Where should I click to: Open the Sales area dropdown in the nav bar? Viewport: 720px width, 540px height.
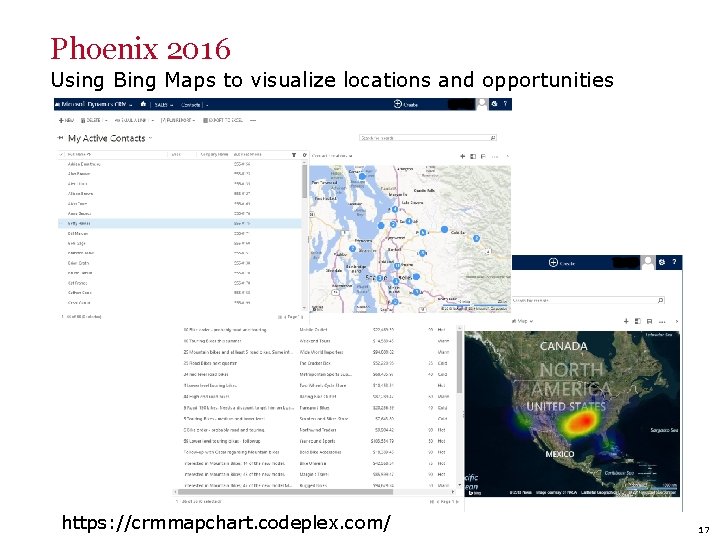coord(163,105)
